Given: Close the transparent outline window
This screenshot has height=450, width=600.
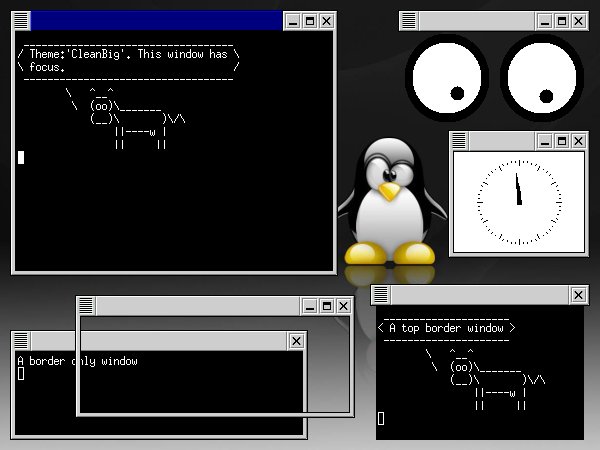Looking at the screenshot, I should pyautogui.click(x=344, y=306).
